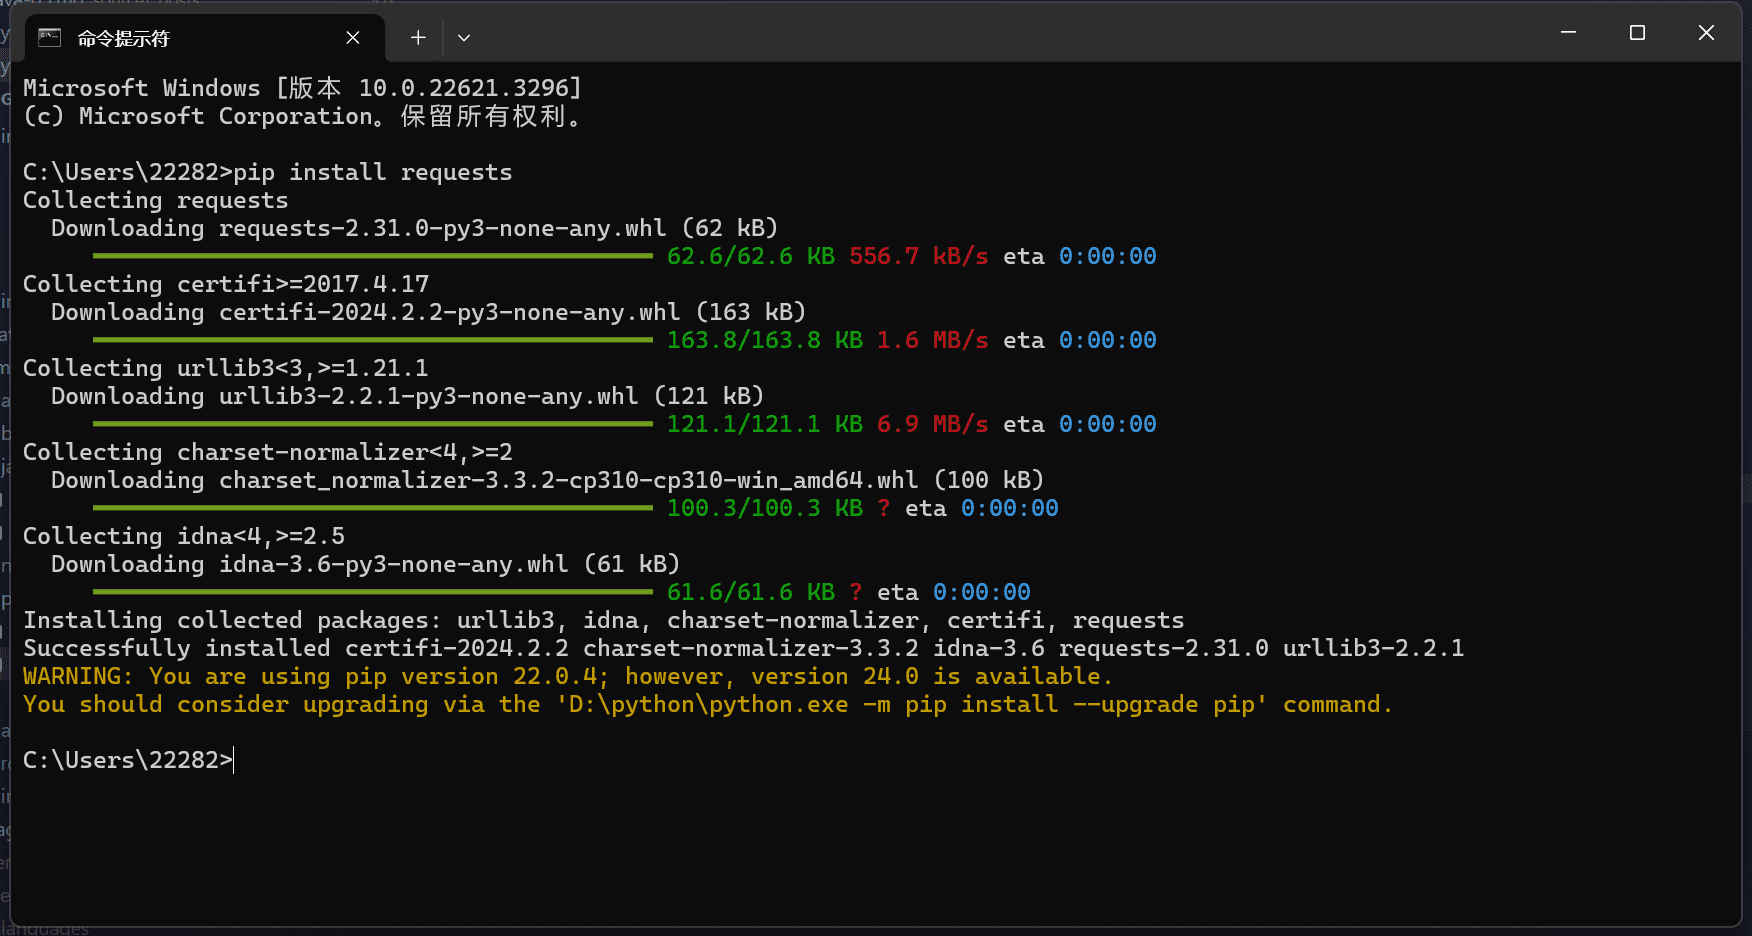The height and width of the screenshot is (936, 1752).
Task: Click the 'Successfully installed' line
Action: coord(744,648)
